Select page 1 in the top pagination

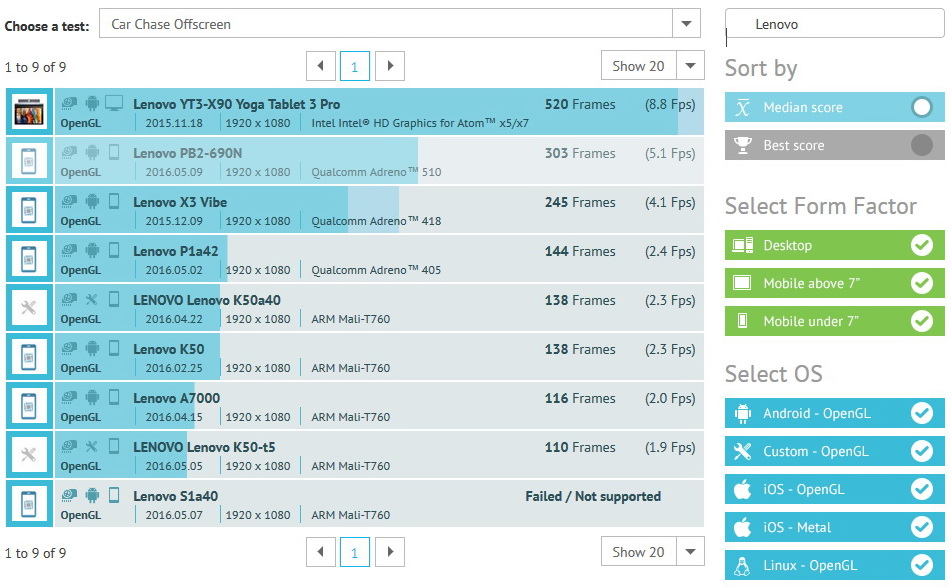click(355, 65)
